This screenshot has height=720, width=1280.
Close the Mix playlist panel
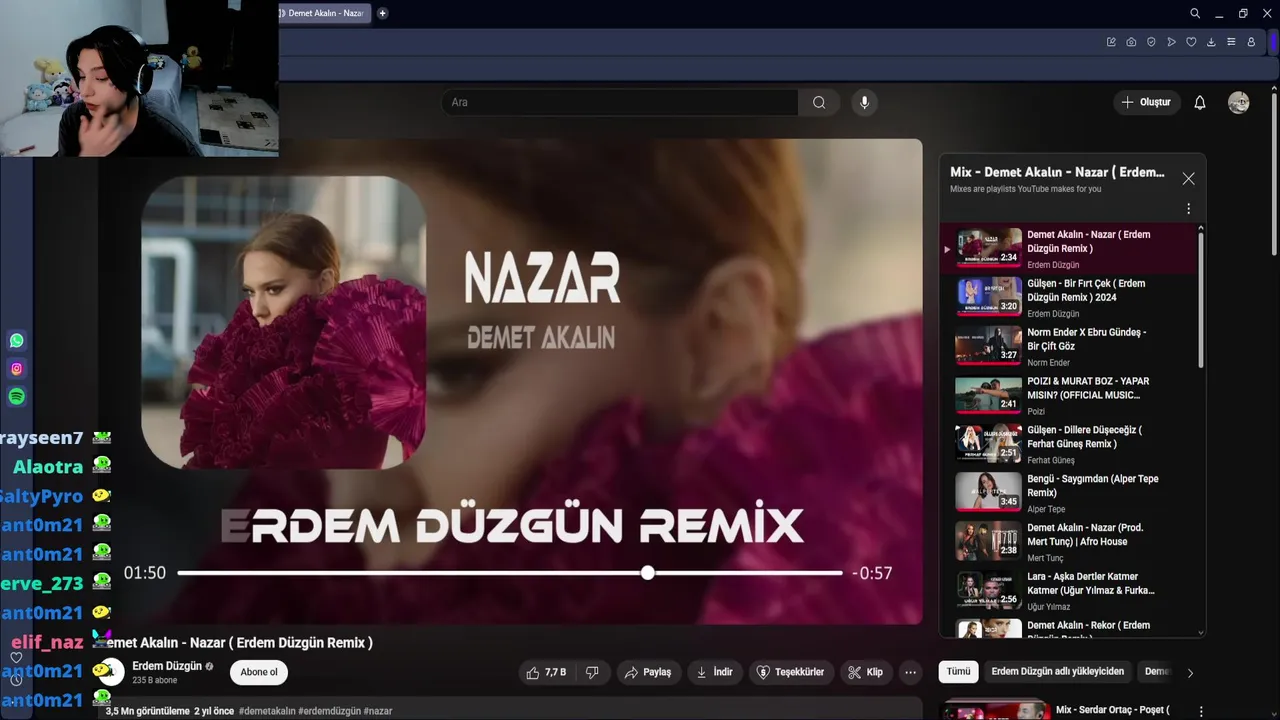point(1188,178)
